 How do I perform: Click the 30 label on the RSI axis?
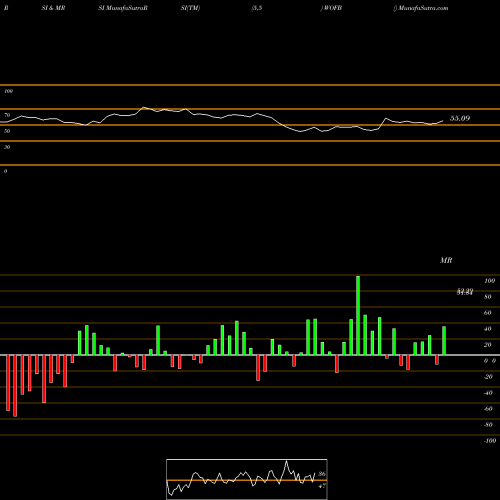[7, 147]
